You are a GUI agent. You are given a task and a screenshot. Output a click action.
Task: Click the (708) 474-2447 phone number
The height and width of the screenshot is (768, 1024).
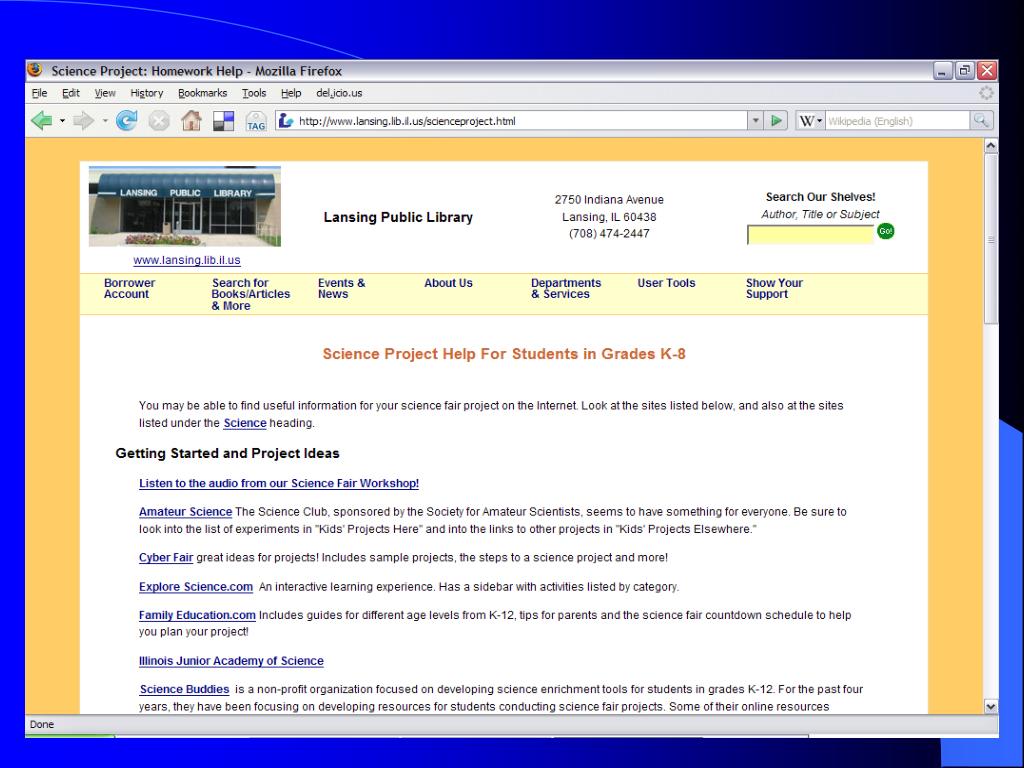pos(609,234)
